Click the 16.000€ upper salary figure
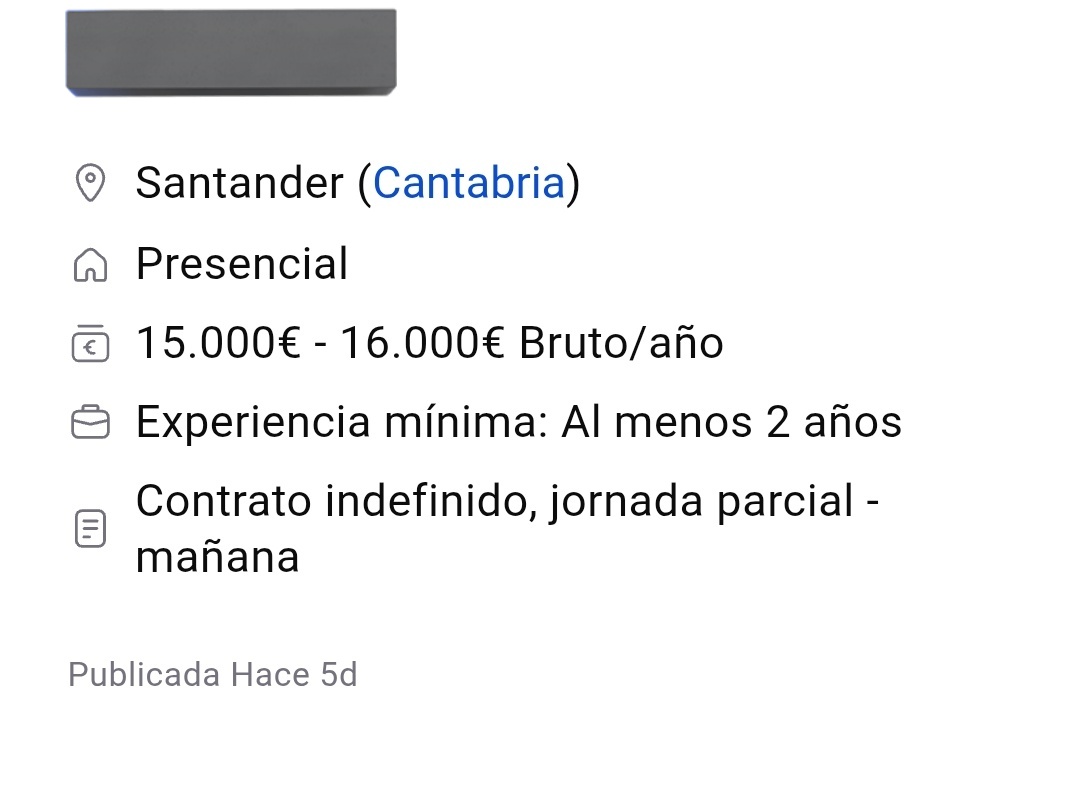The image size is (1080, 798). (x=422, y=343)
